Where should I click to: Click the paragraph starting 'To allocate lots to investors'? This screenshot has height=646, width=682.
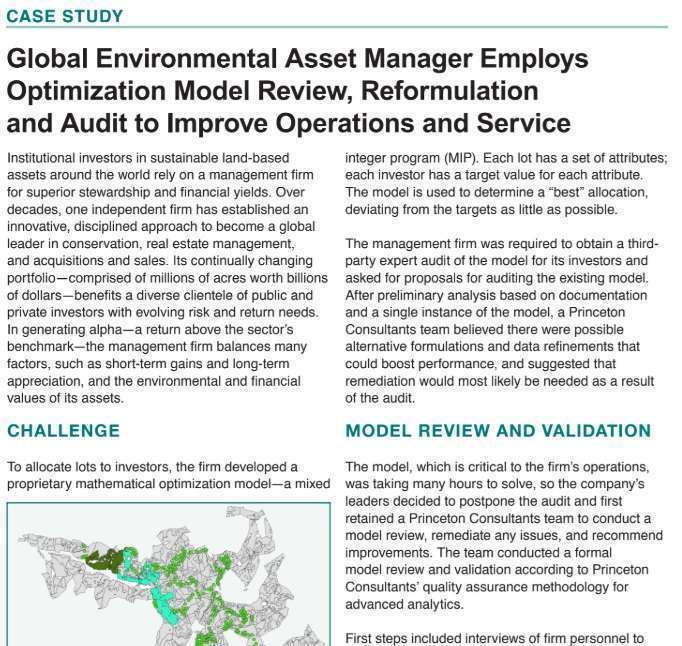tap(169, 475)
